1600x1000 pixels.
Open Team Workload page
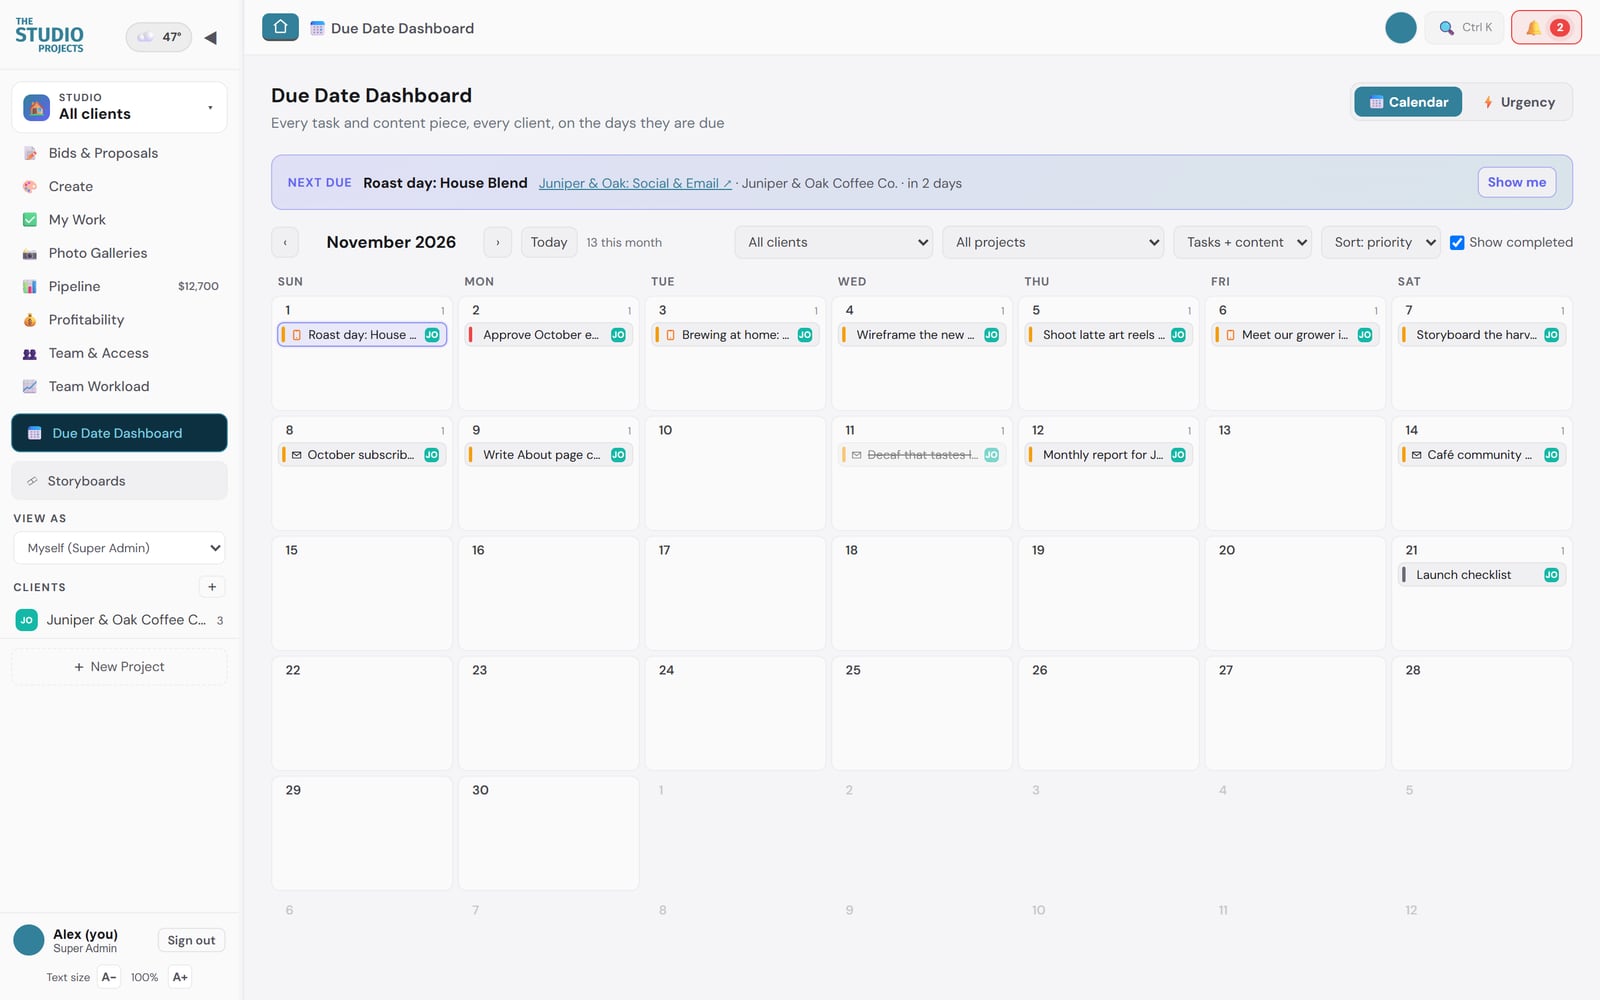click(x=120, y=386)
